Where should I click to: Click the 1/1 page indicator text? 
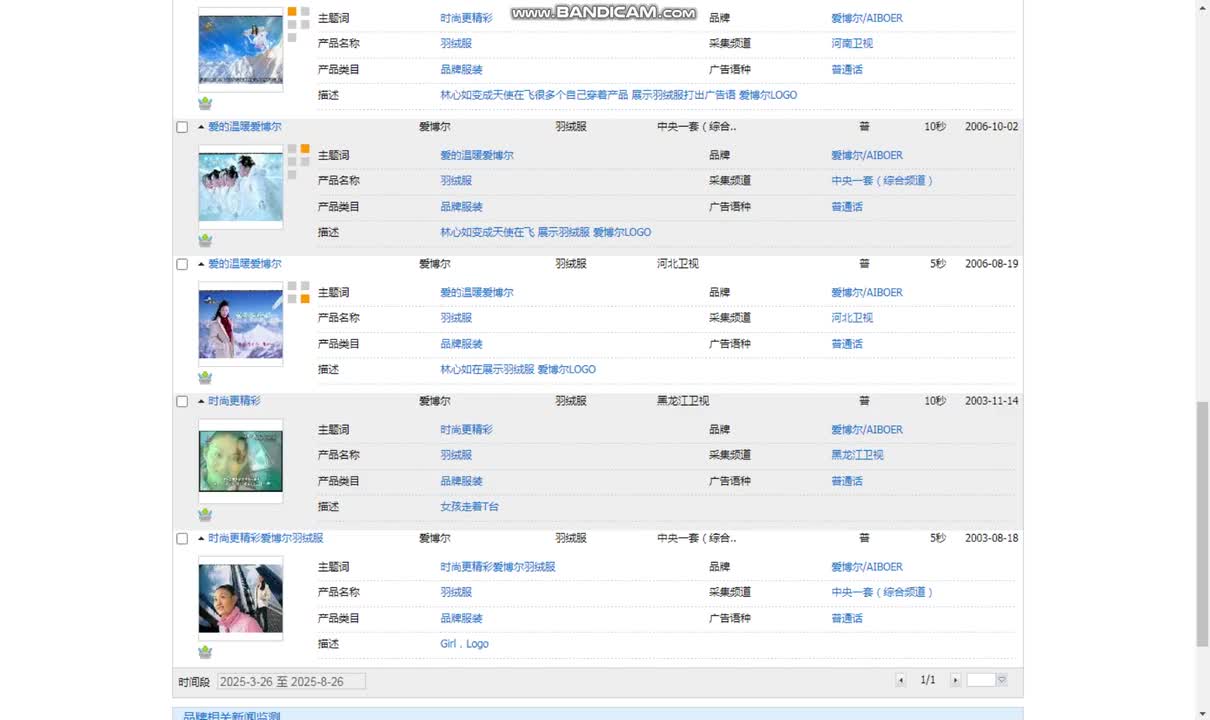928,680
